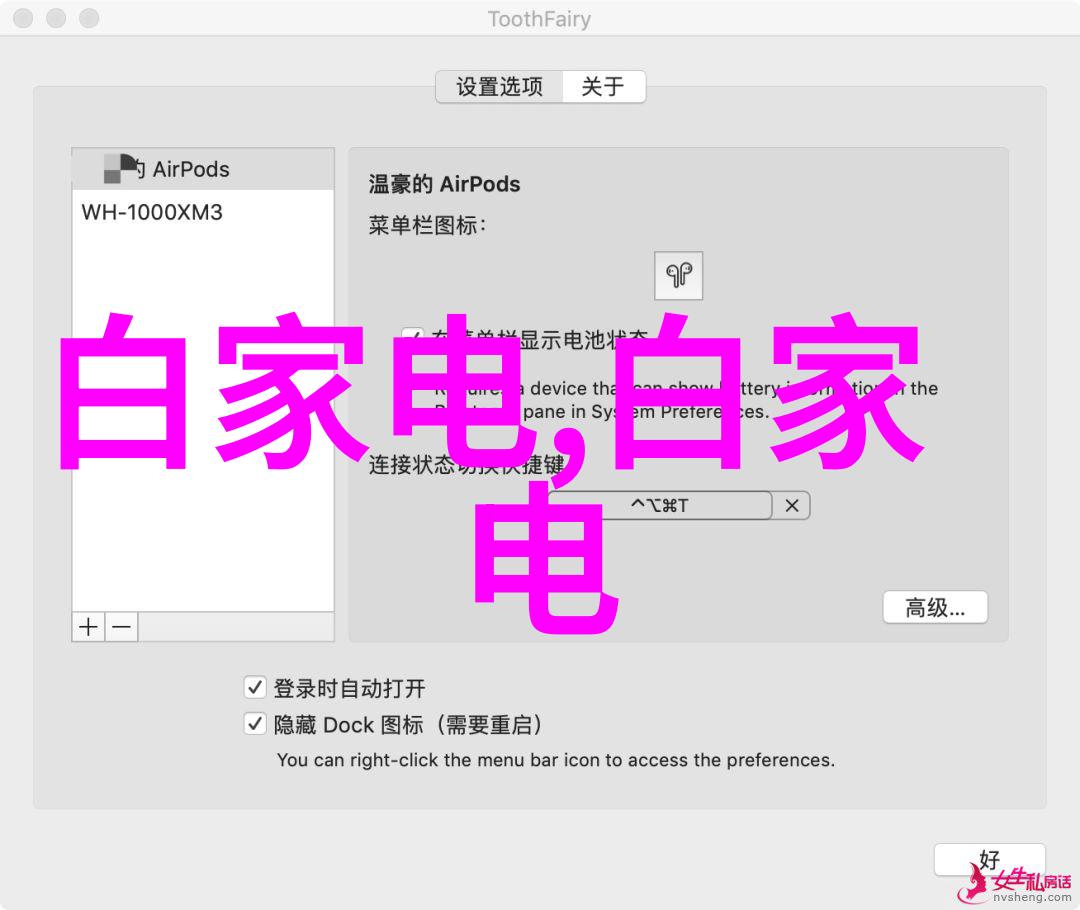This screenshot has height=910, width=1080.
Task: Open 高级... advanced settings
Action: click(x=934, y=608)
